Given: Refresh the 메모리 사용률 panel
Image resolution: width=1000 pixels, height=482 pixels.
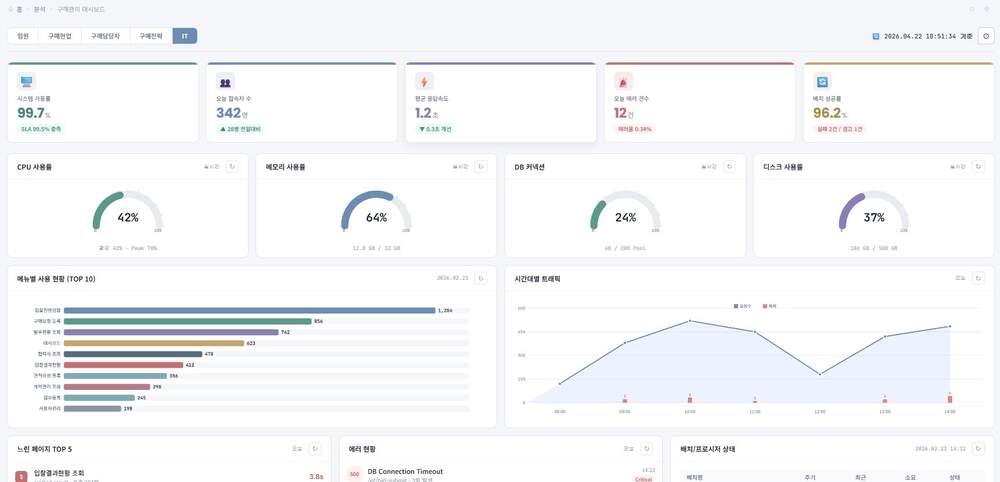Looking at the screenshot, I should click(x=481, y=166).
